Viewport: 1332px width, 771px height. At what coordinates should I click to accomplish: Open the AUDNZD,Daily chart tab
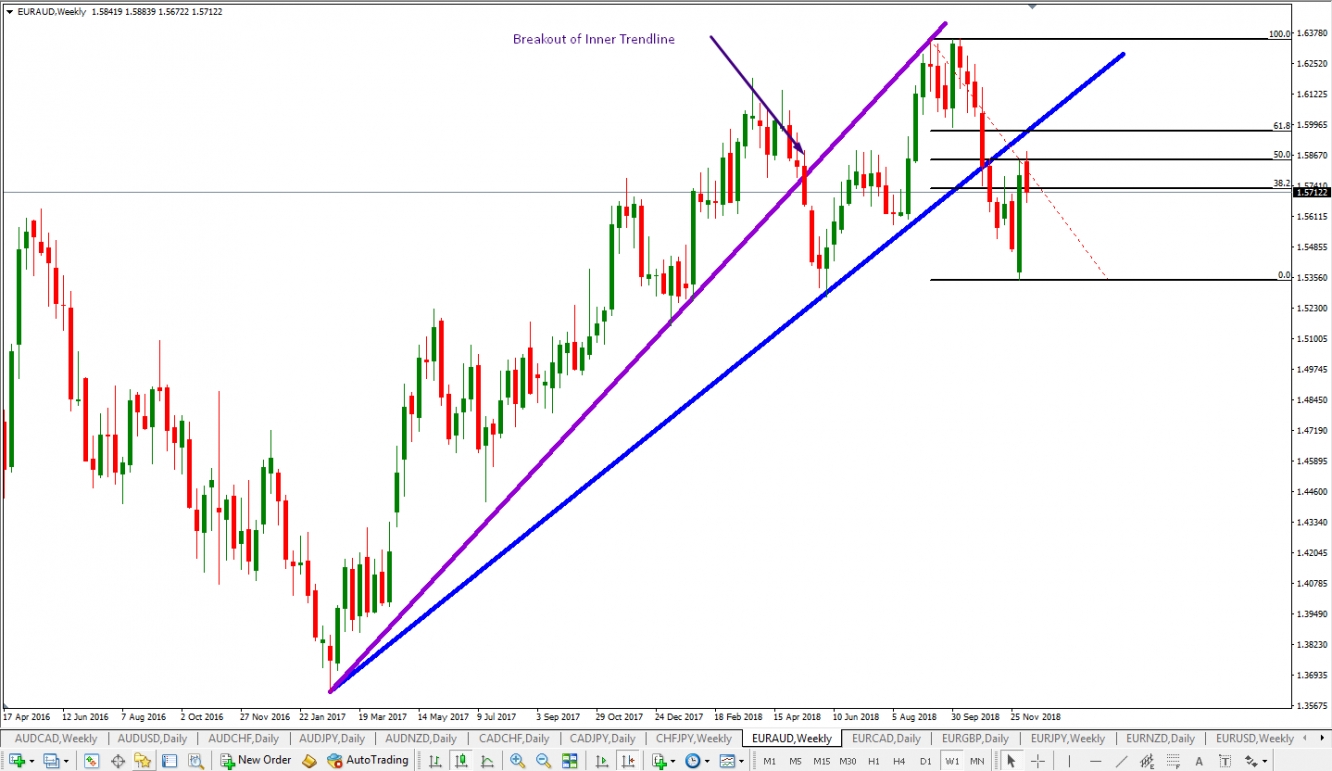[x=421, y=738]
